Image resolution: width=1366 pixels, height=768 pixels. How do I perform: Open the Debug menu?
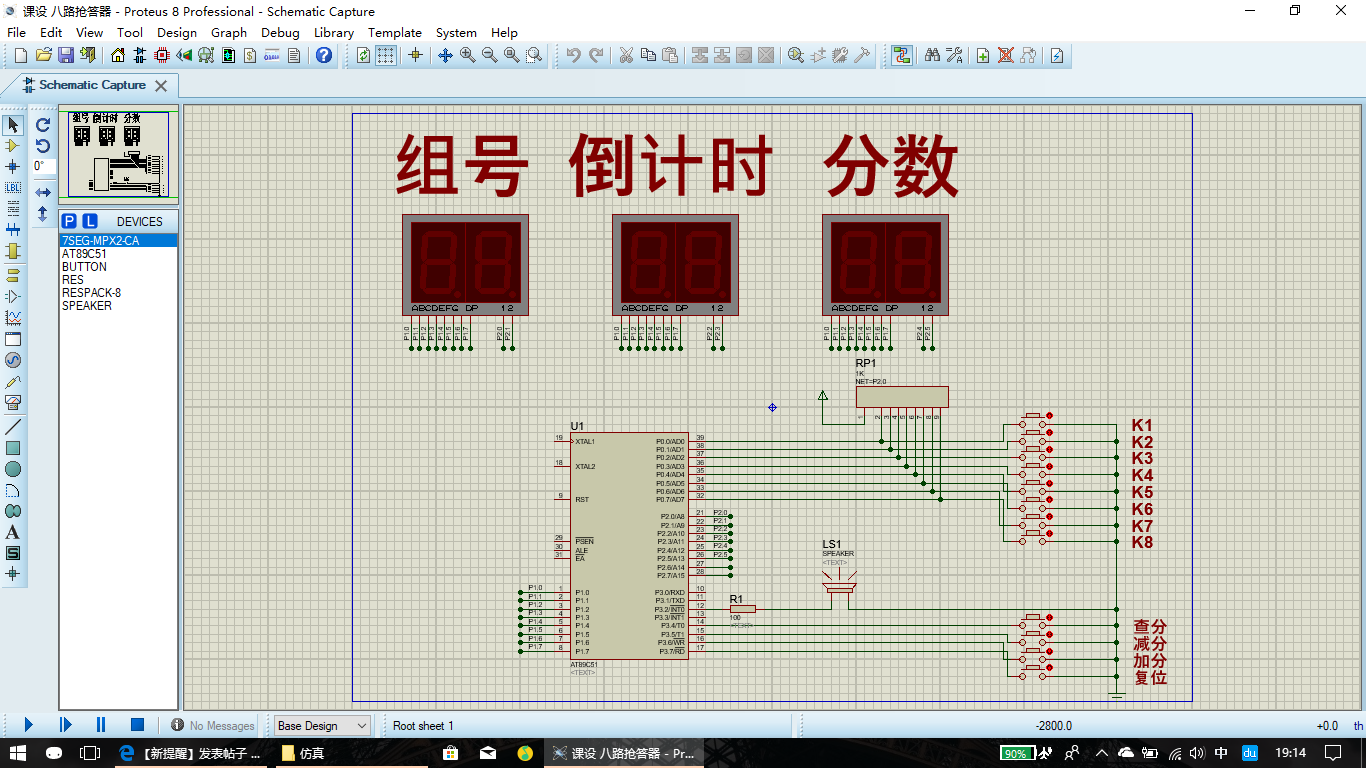tap(280, 32)
